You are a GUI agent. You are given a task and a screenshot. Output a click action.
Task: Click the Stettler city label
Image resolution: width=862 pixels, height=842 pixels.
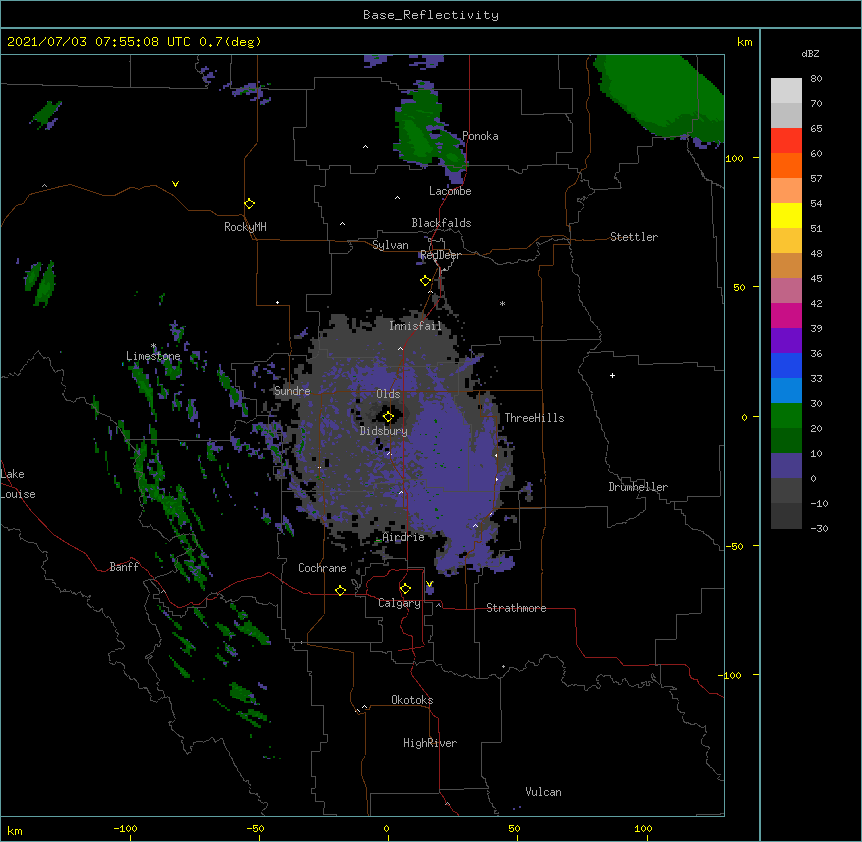click(634, 237)
